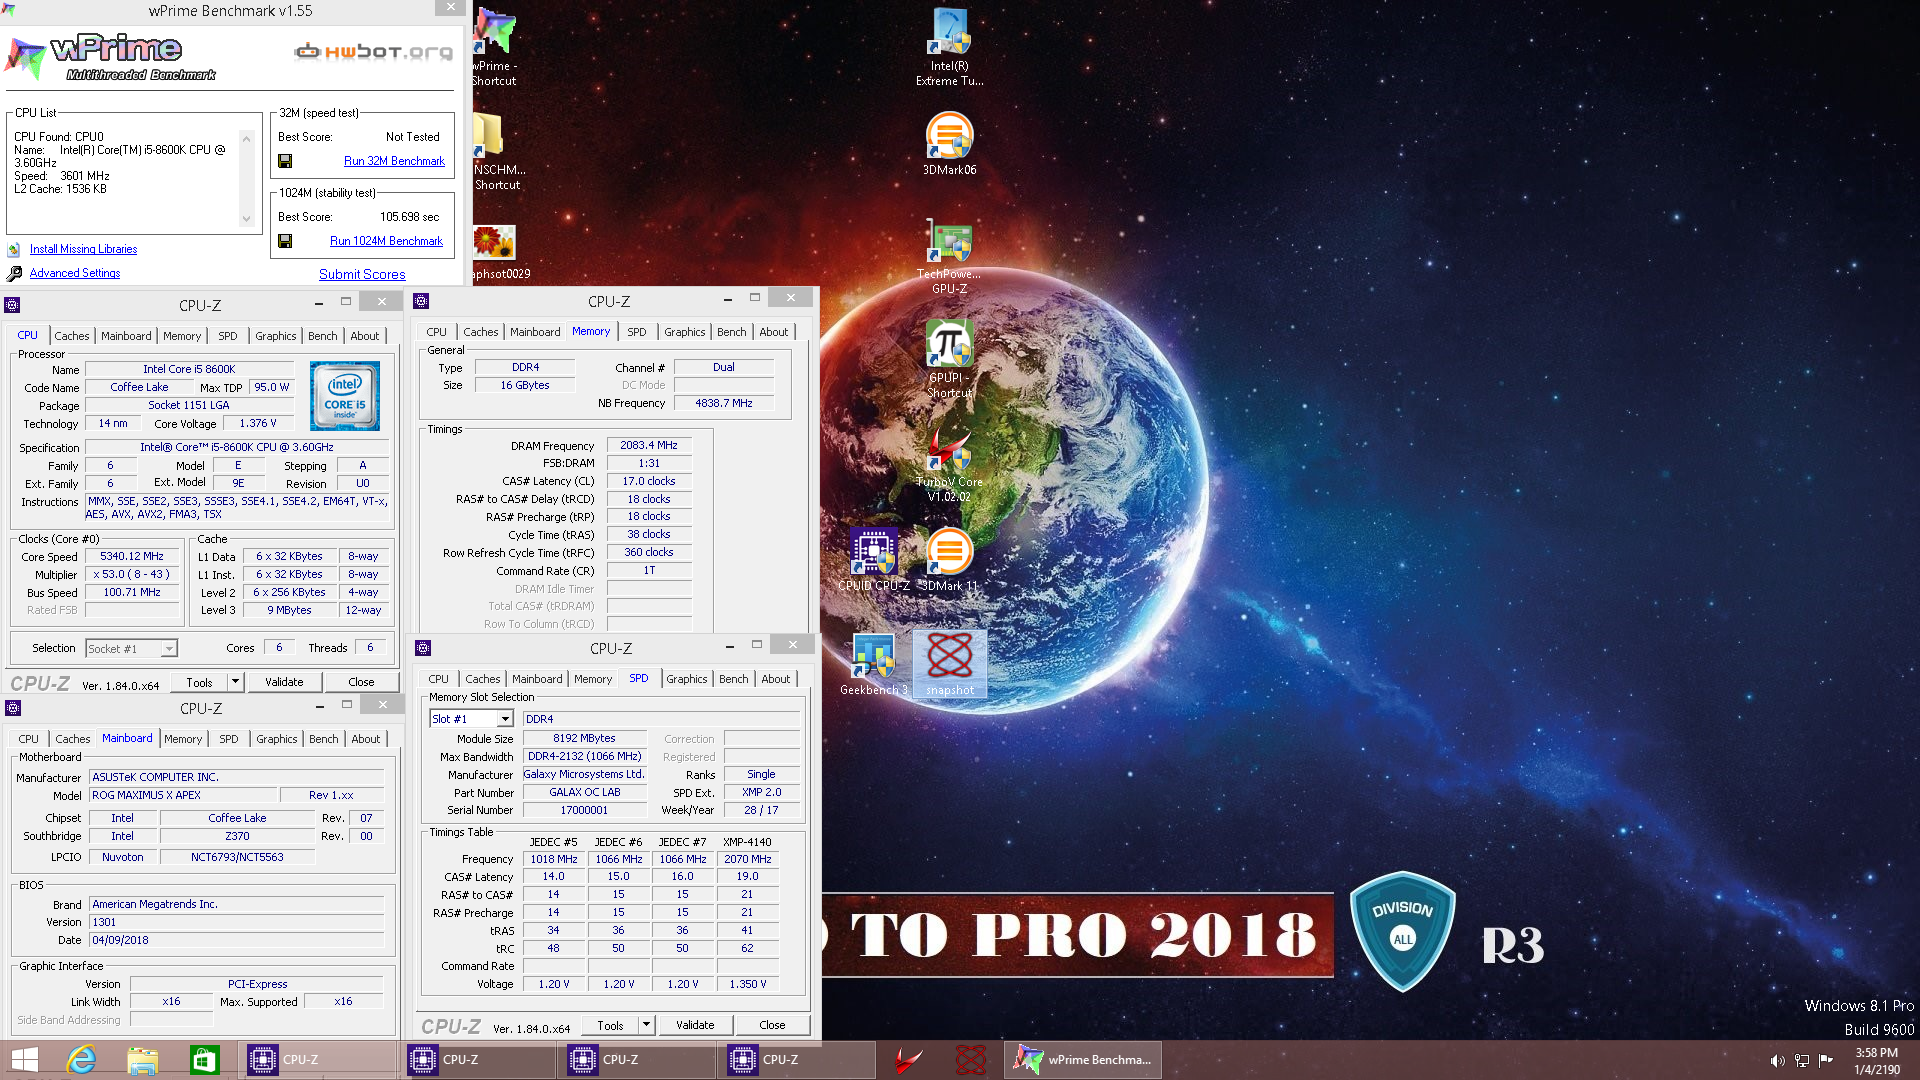Click the XMP-4140 Voltage value 1.350 V
1920x1080 pixels.
(748, 984)
